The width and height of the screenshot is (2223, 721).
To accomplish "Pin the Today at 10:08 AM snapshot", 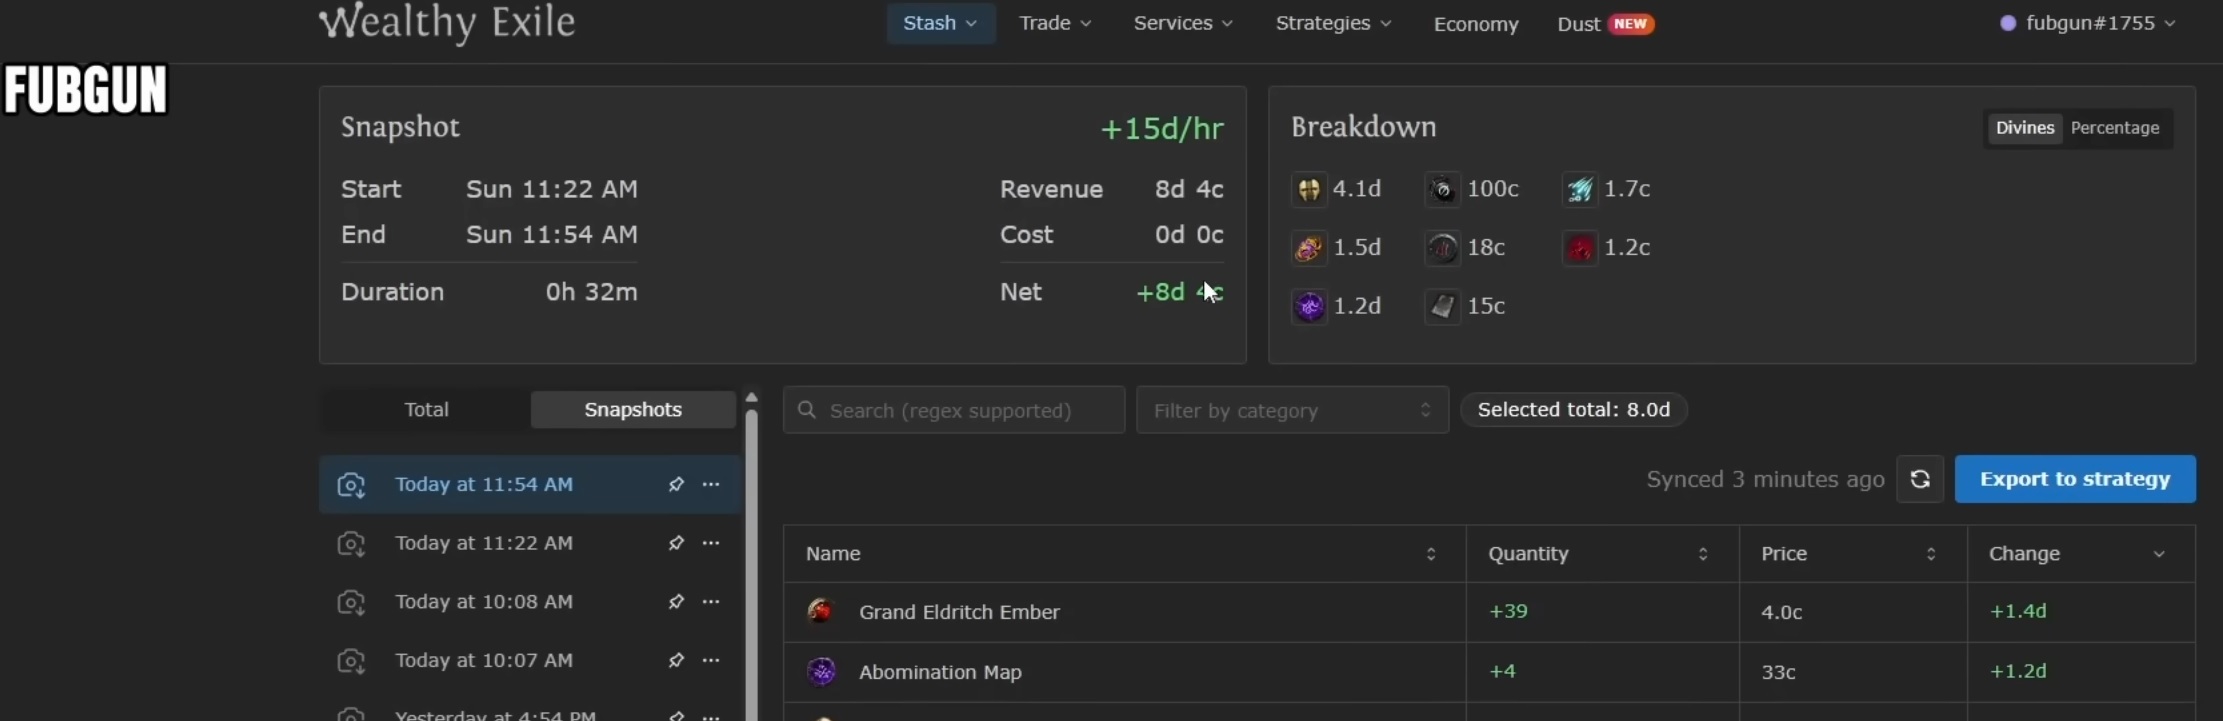I will (x=676, y=602).
